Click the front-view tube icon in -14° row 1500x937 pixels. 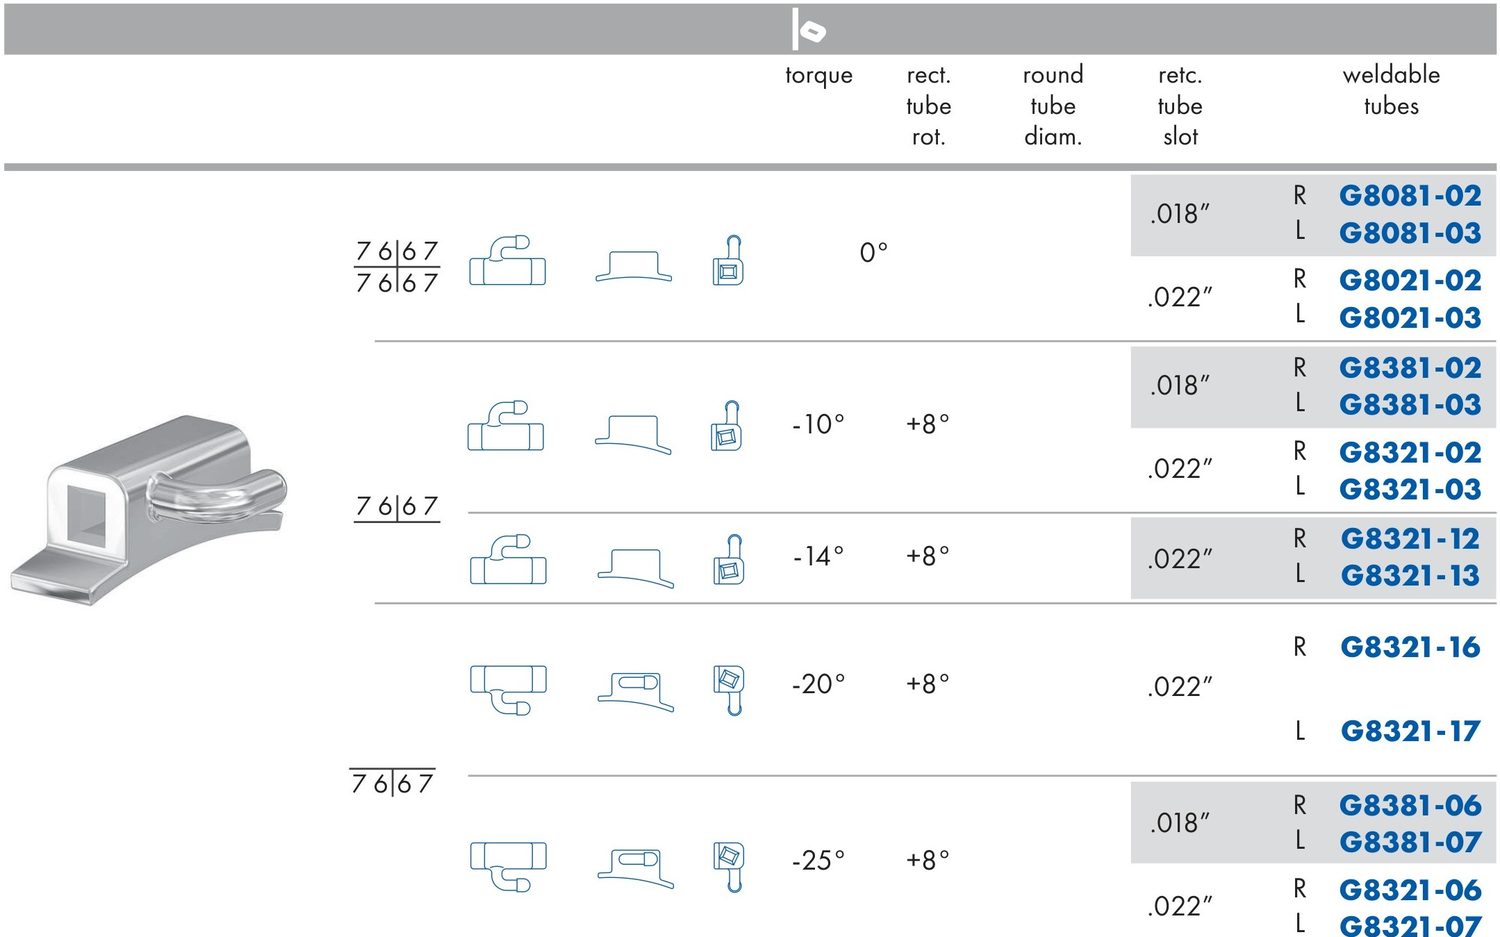(729, 560)
